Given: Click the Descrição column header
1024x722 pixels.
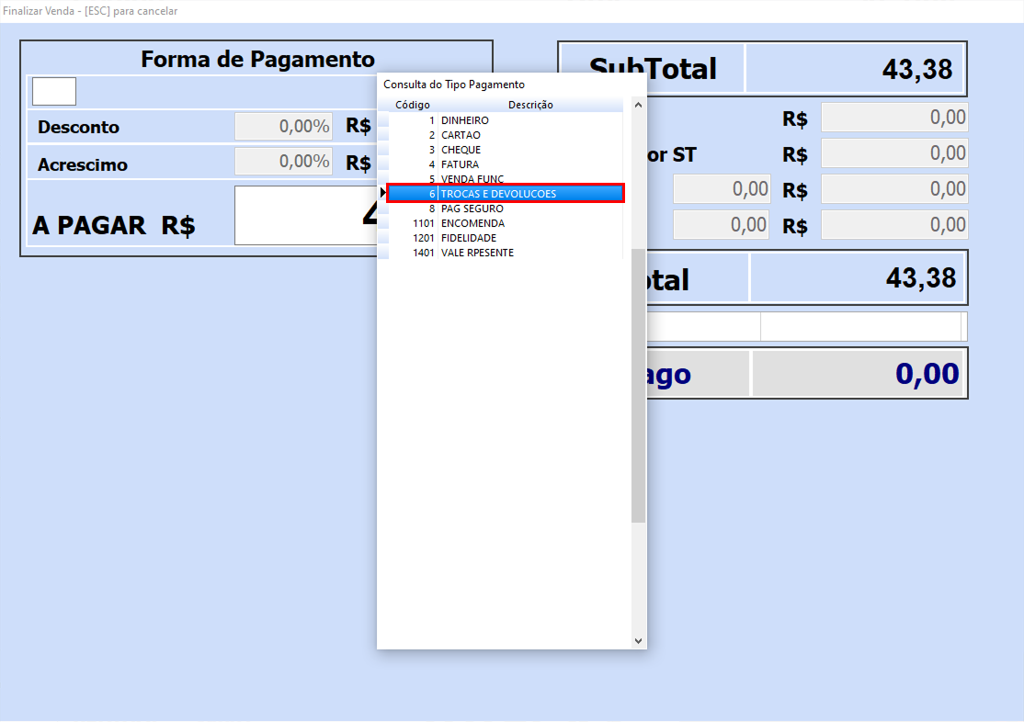Looking at the screenshot, I should pos(530,105).
